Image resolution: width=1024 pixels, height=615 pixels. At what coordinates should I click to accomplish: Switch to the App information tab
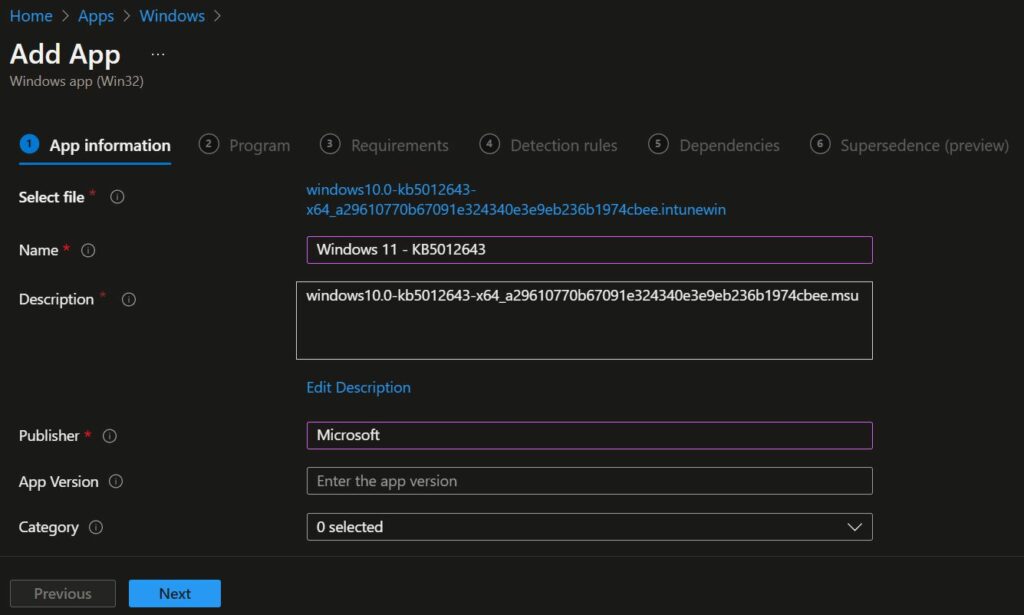[x=95, y=145]
